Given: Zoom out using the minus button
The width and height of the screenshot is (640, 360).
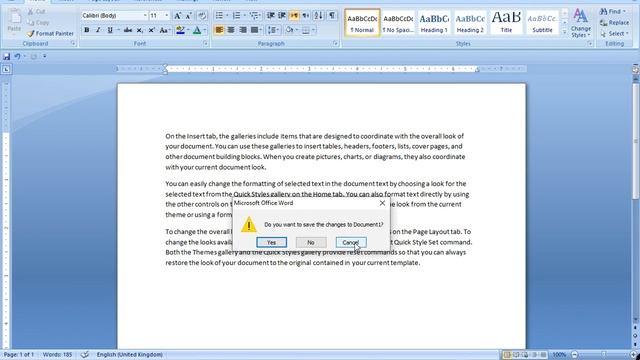Looking at the screenshot, I should [x=575, y=355].
